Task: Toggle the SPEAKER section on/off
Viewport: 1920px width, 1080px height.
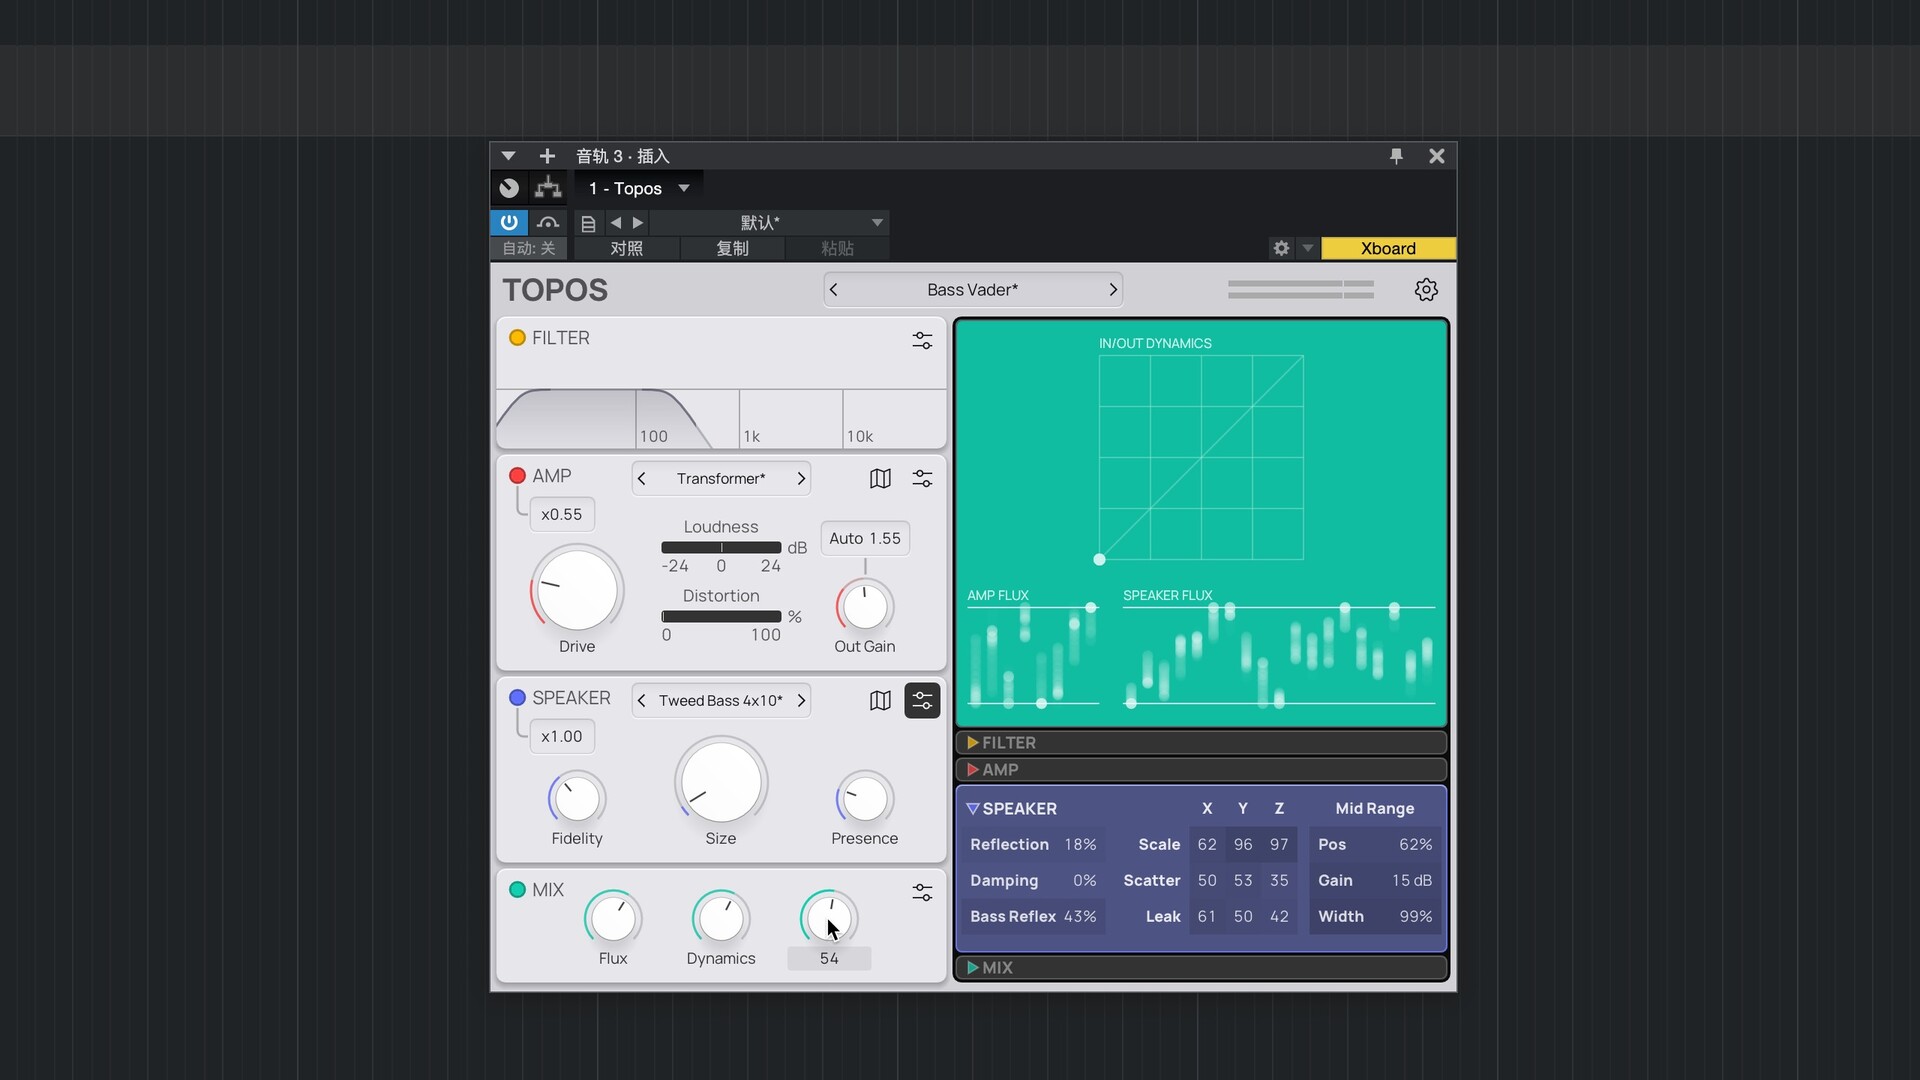Action: pyautogui.click(x=517, y=698)
